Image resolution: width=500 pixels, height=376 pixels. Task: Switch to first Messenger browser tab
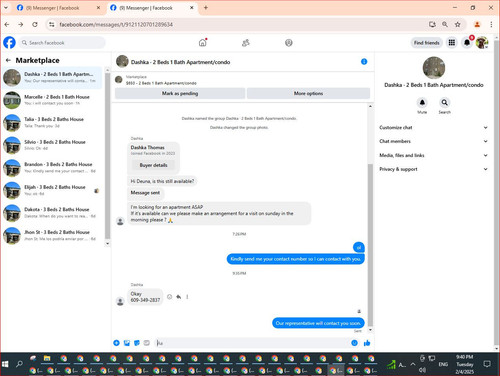coord(58,8)
